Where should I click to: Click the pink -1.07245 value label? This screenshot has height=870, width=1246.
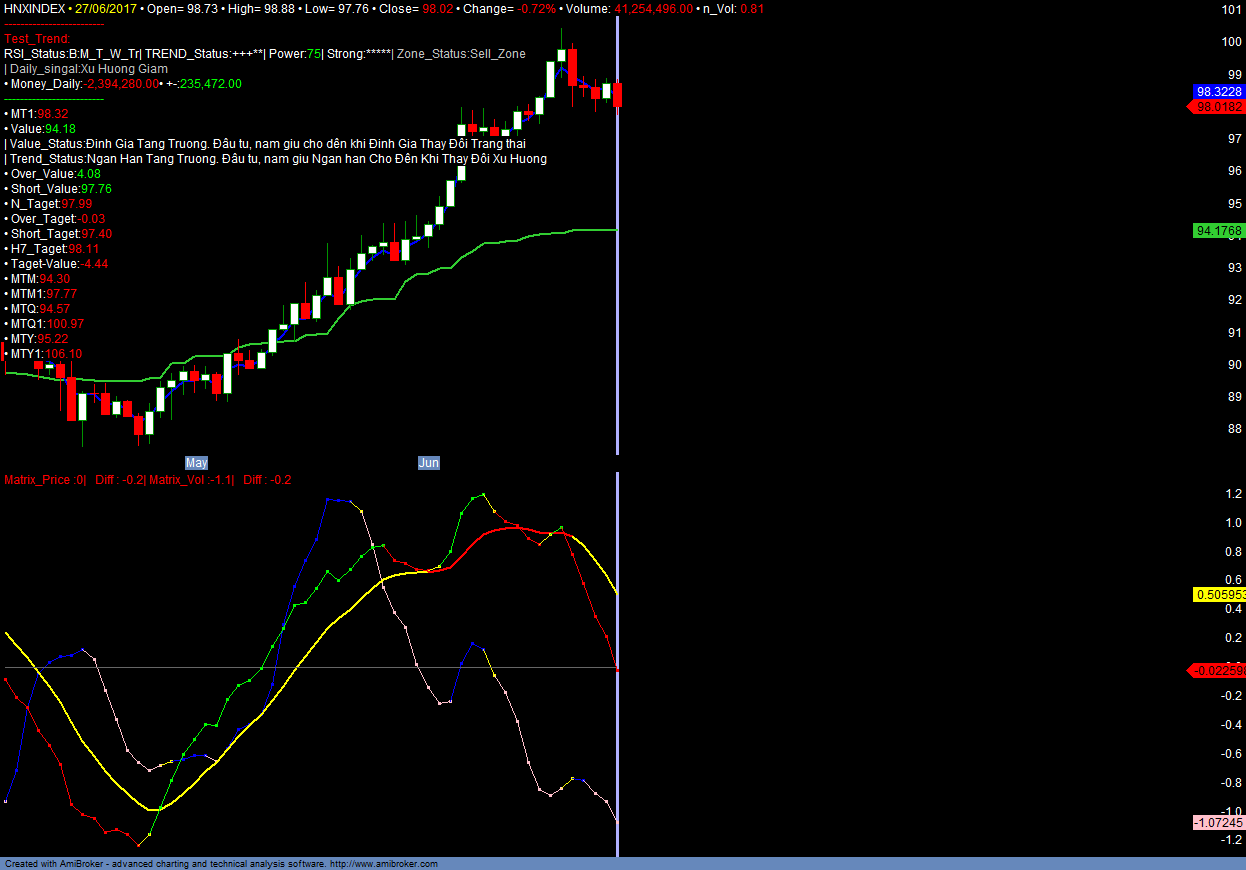1218,823
